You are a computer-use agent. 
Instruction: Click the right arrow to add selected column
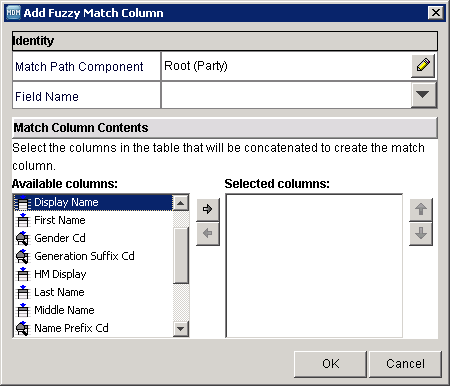208,209
